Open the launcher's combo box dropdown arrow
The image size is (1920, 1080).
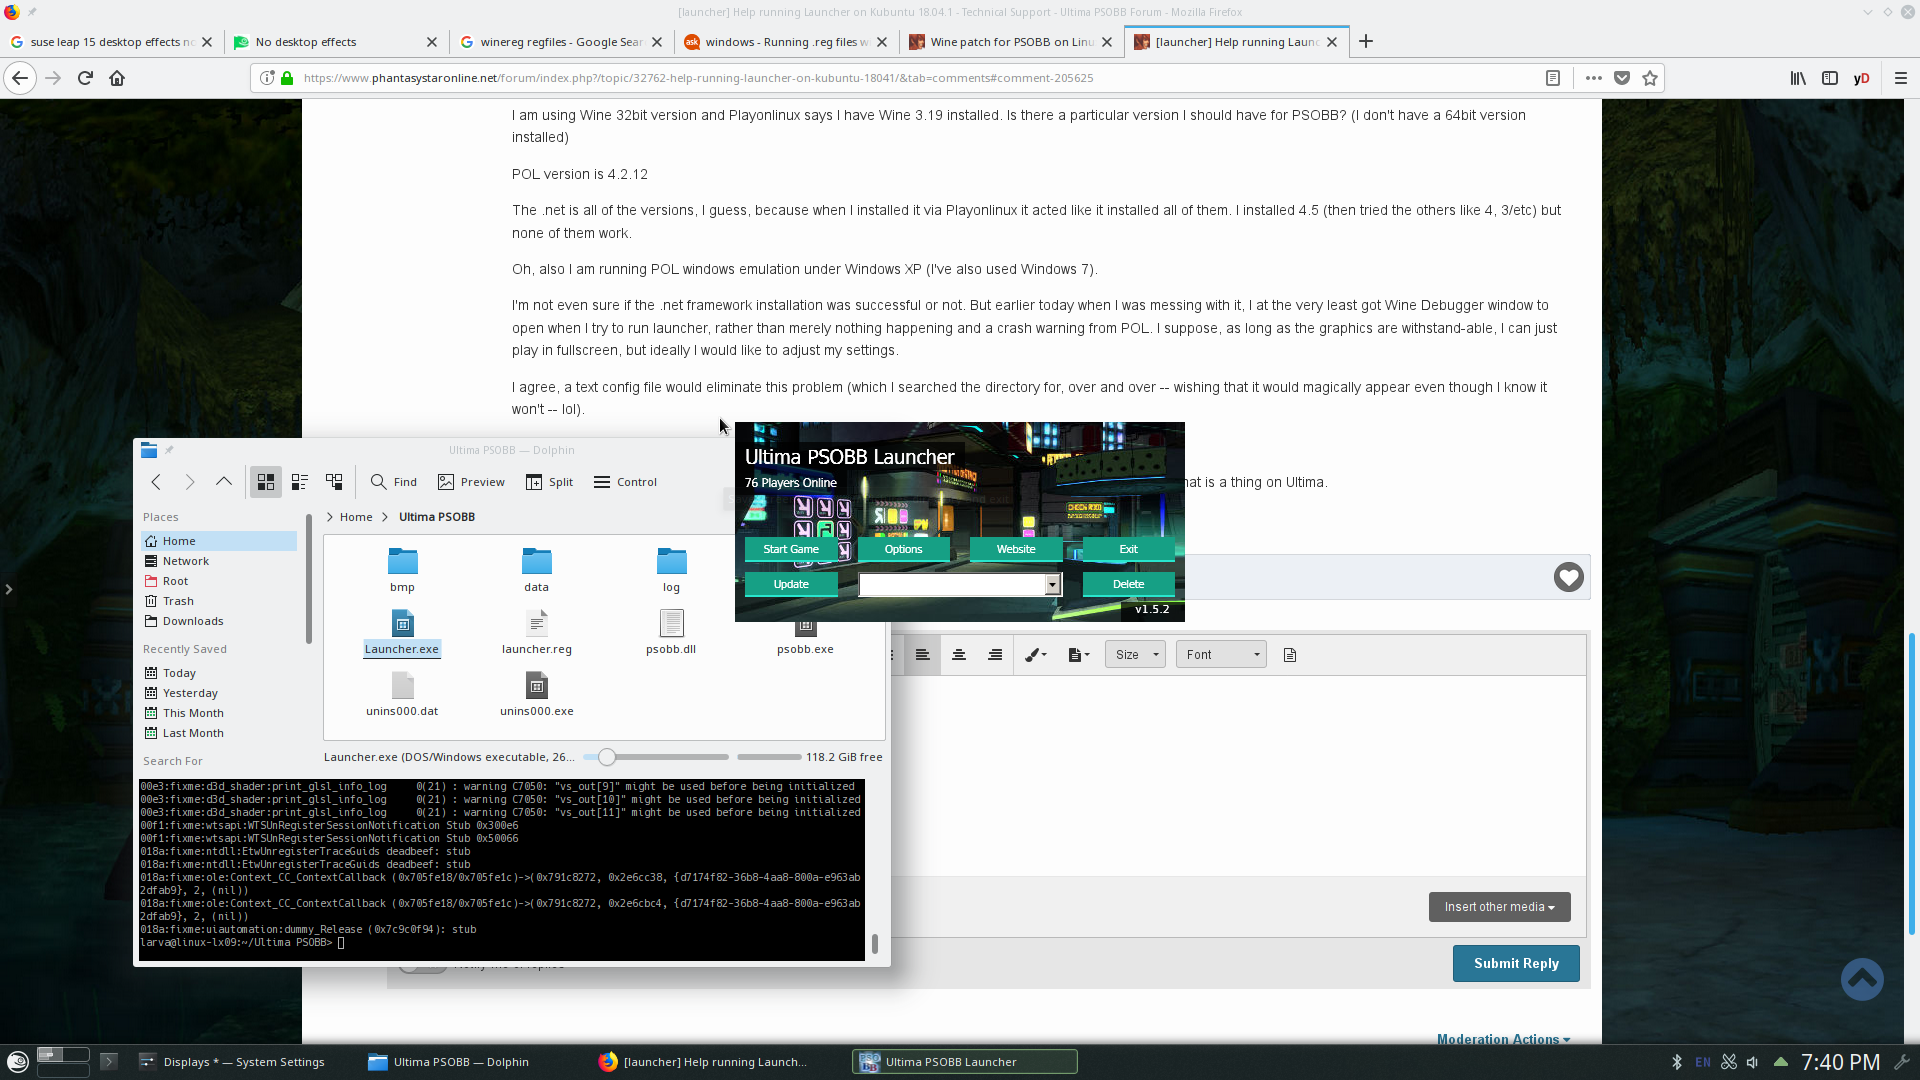[x=1052, y=585]
